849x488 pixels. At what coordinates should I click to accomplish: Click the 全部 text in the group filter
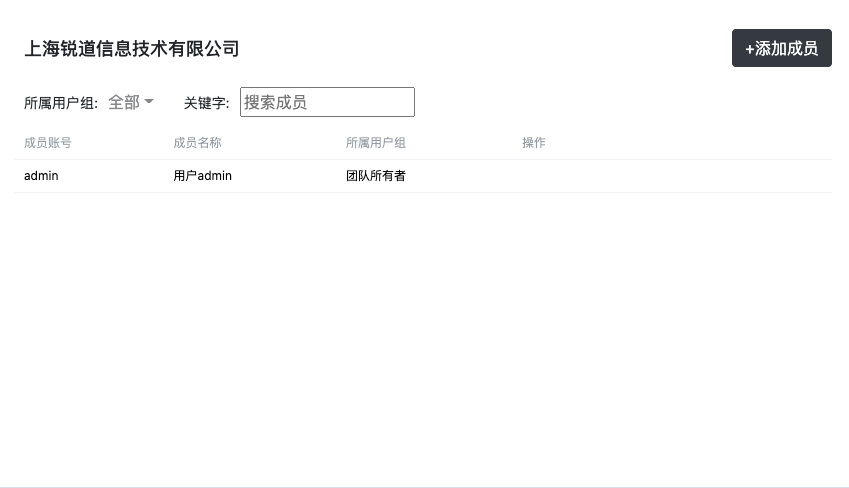tap(123, 102)
